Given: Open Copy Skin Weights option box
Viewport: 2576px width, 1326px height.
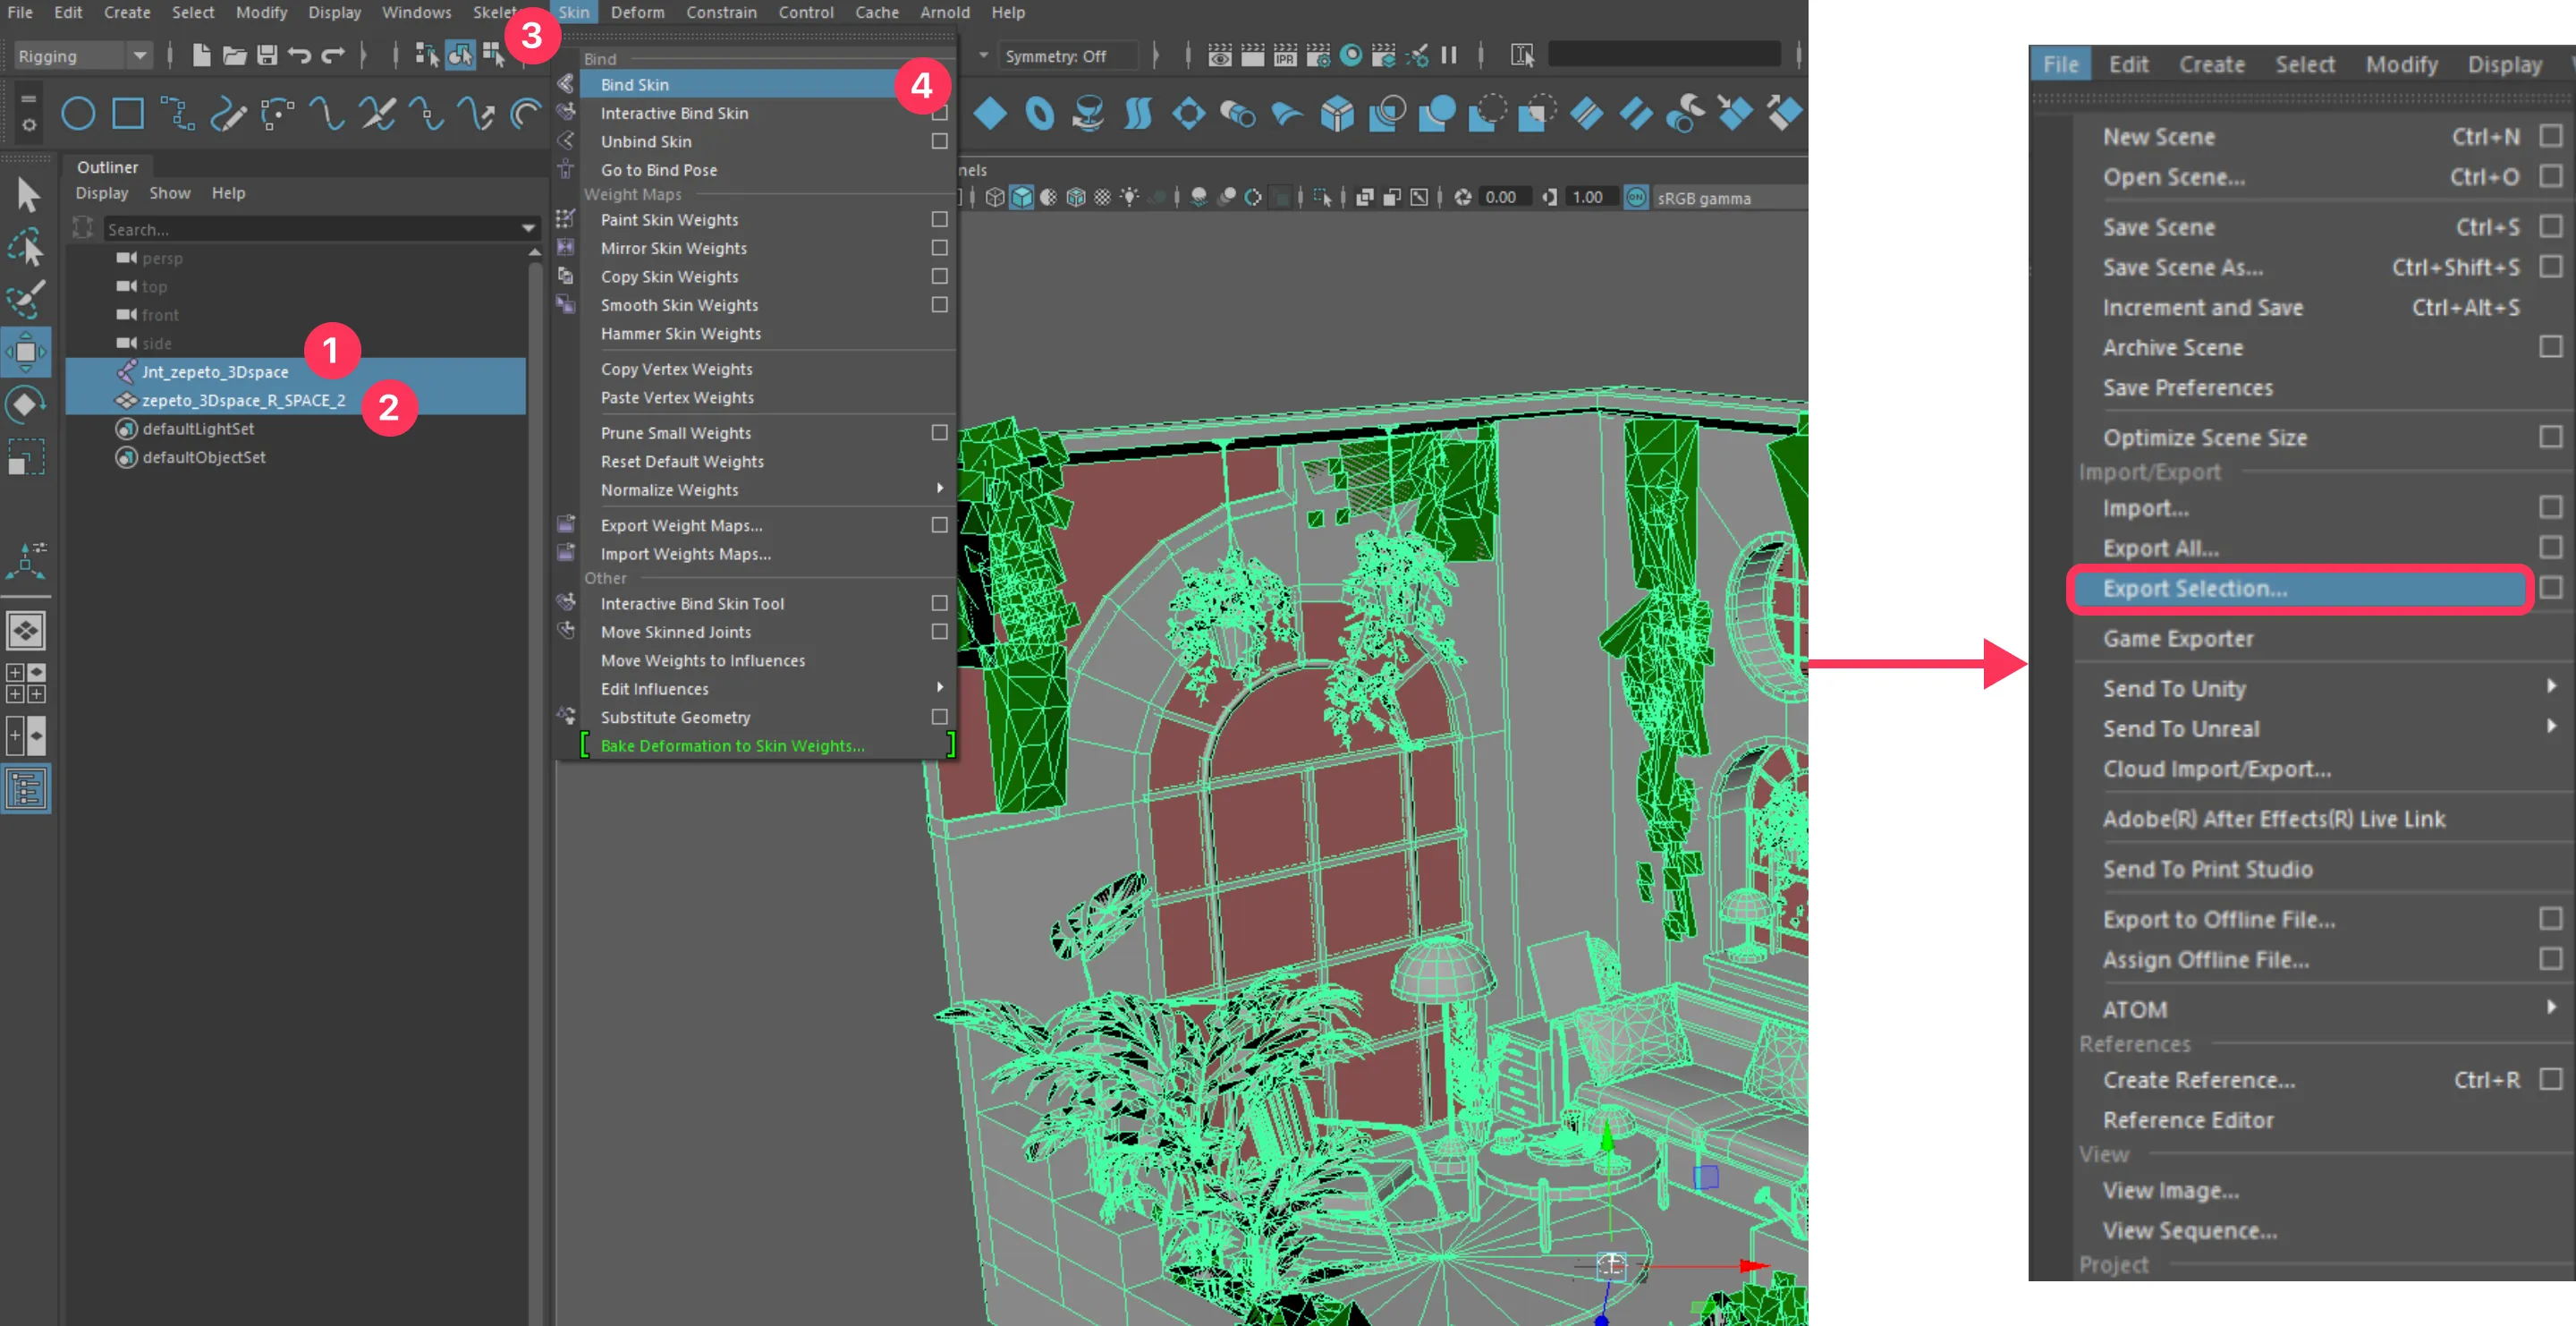Looking at the screenshot, I should [x=939, y=276].
